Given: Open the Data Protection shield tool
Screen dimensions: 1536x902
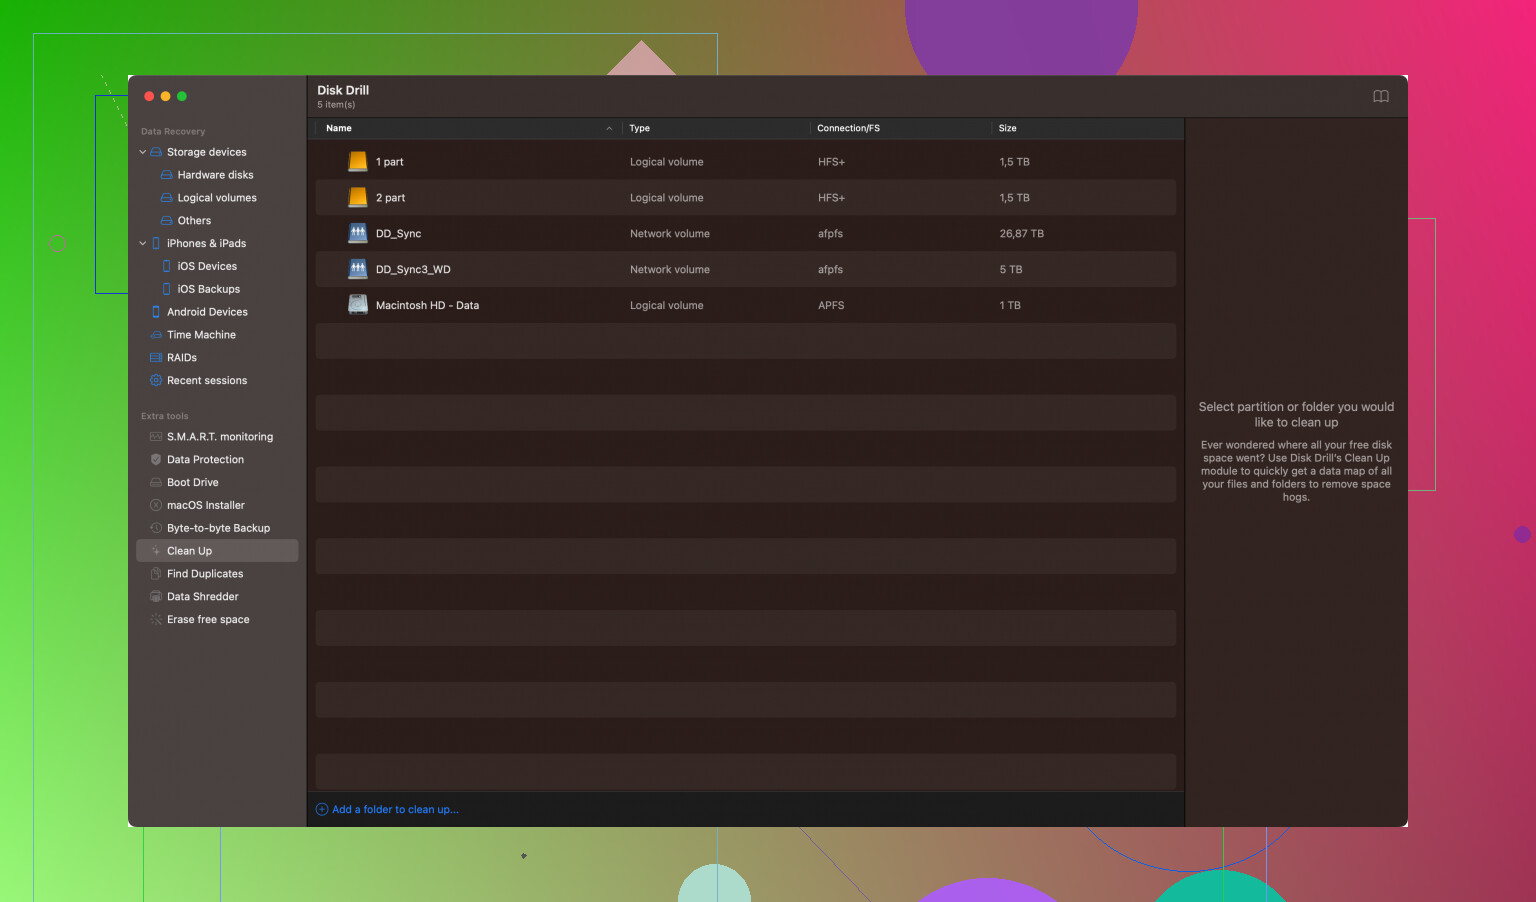Looking at the screenshot, I should 205,460.
